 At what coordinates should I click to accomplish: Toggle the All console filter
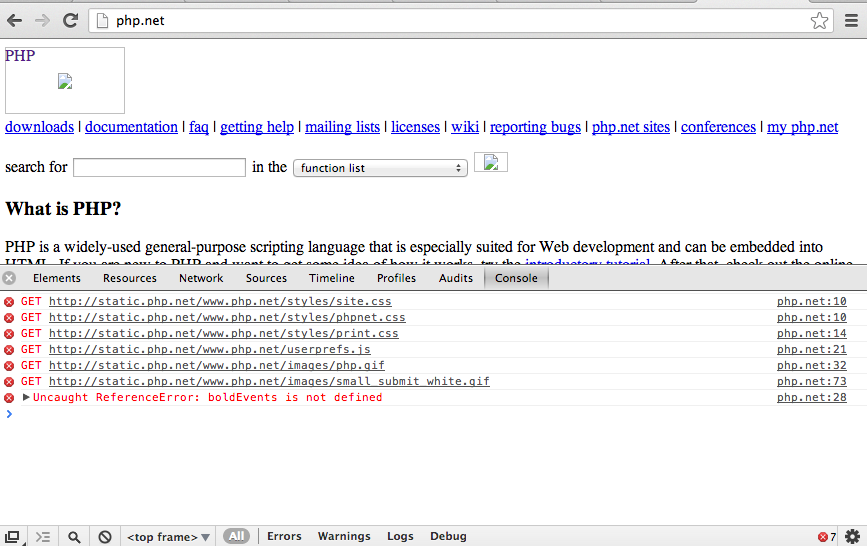[237, 536]
